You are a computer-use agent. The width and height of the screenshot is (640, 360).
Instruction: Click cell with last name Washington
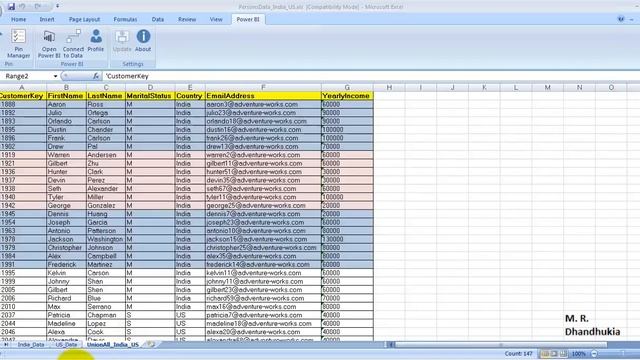point(106,239)
